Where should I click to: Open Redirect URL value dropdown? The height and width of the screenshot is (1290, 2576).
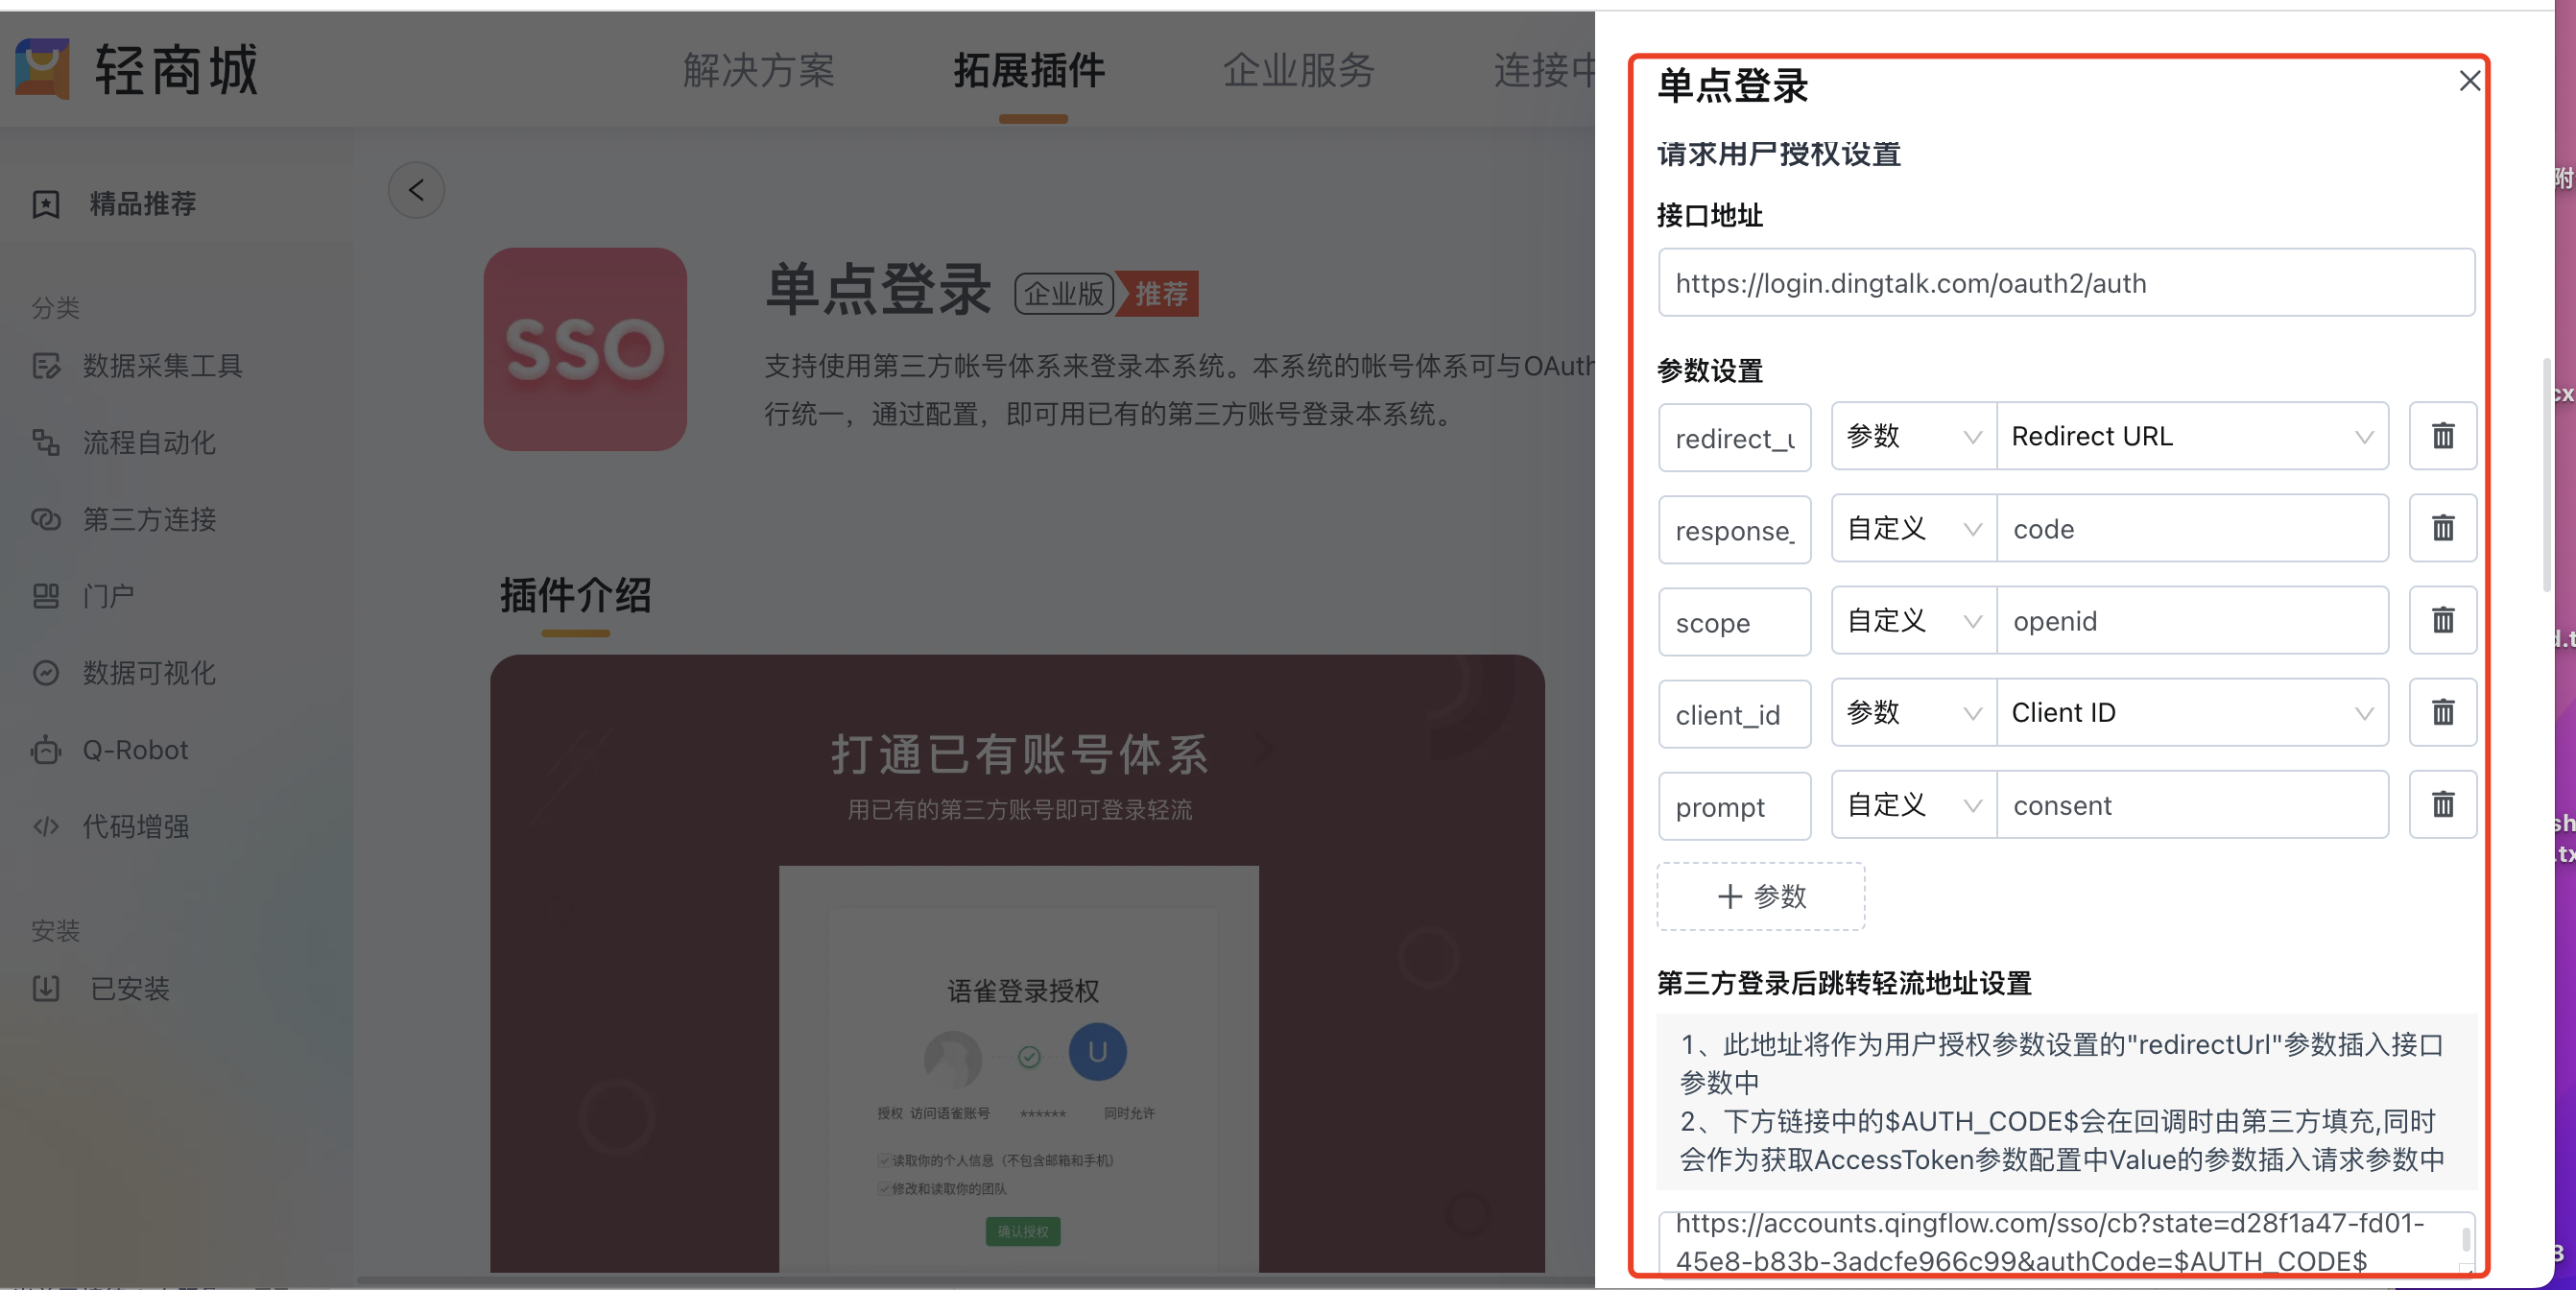click(2192, 436)
